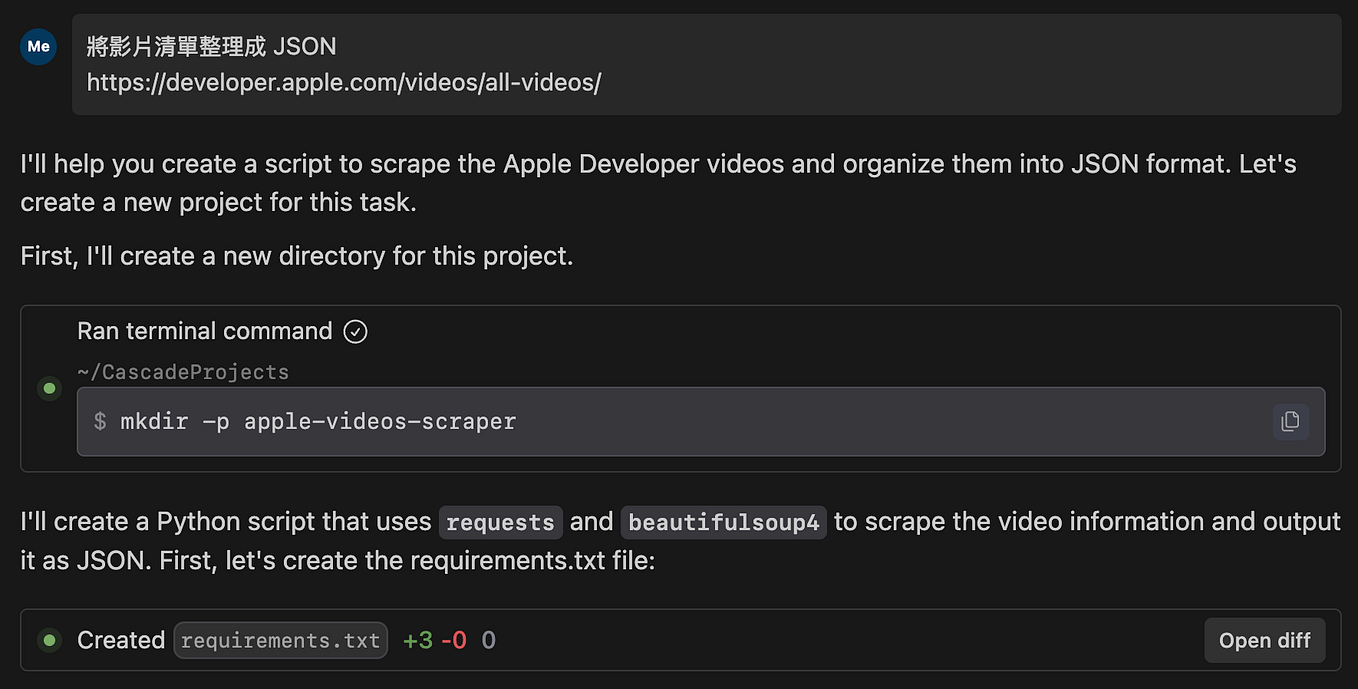
Task: Open the developer.apple.com all-videos URL
Action: (343, 82)
